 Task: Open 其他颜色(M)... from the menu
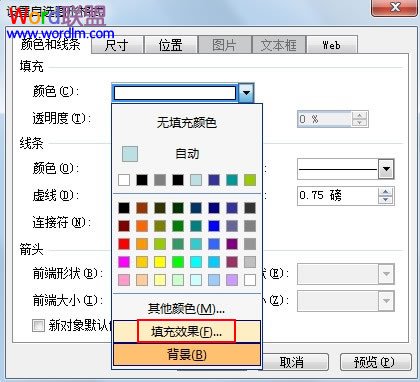click(186, 309)
